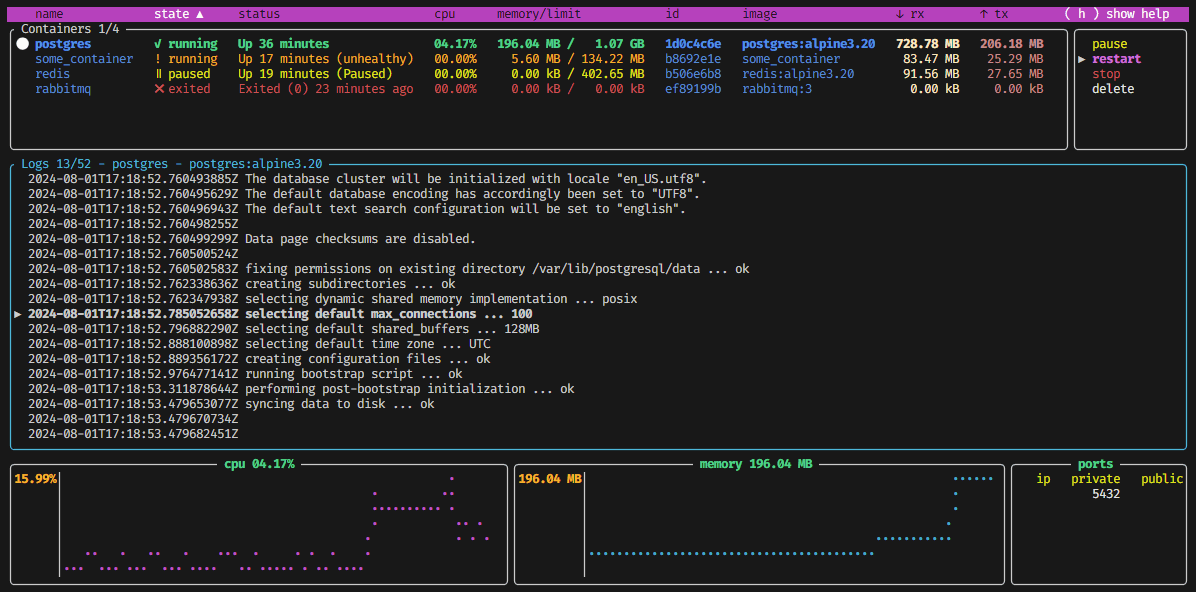Sort by the cpu column header
Viewport: 1196px width, 592px height.
click(445, 14)
